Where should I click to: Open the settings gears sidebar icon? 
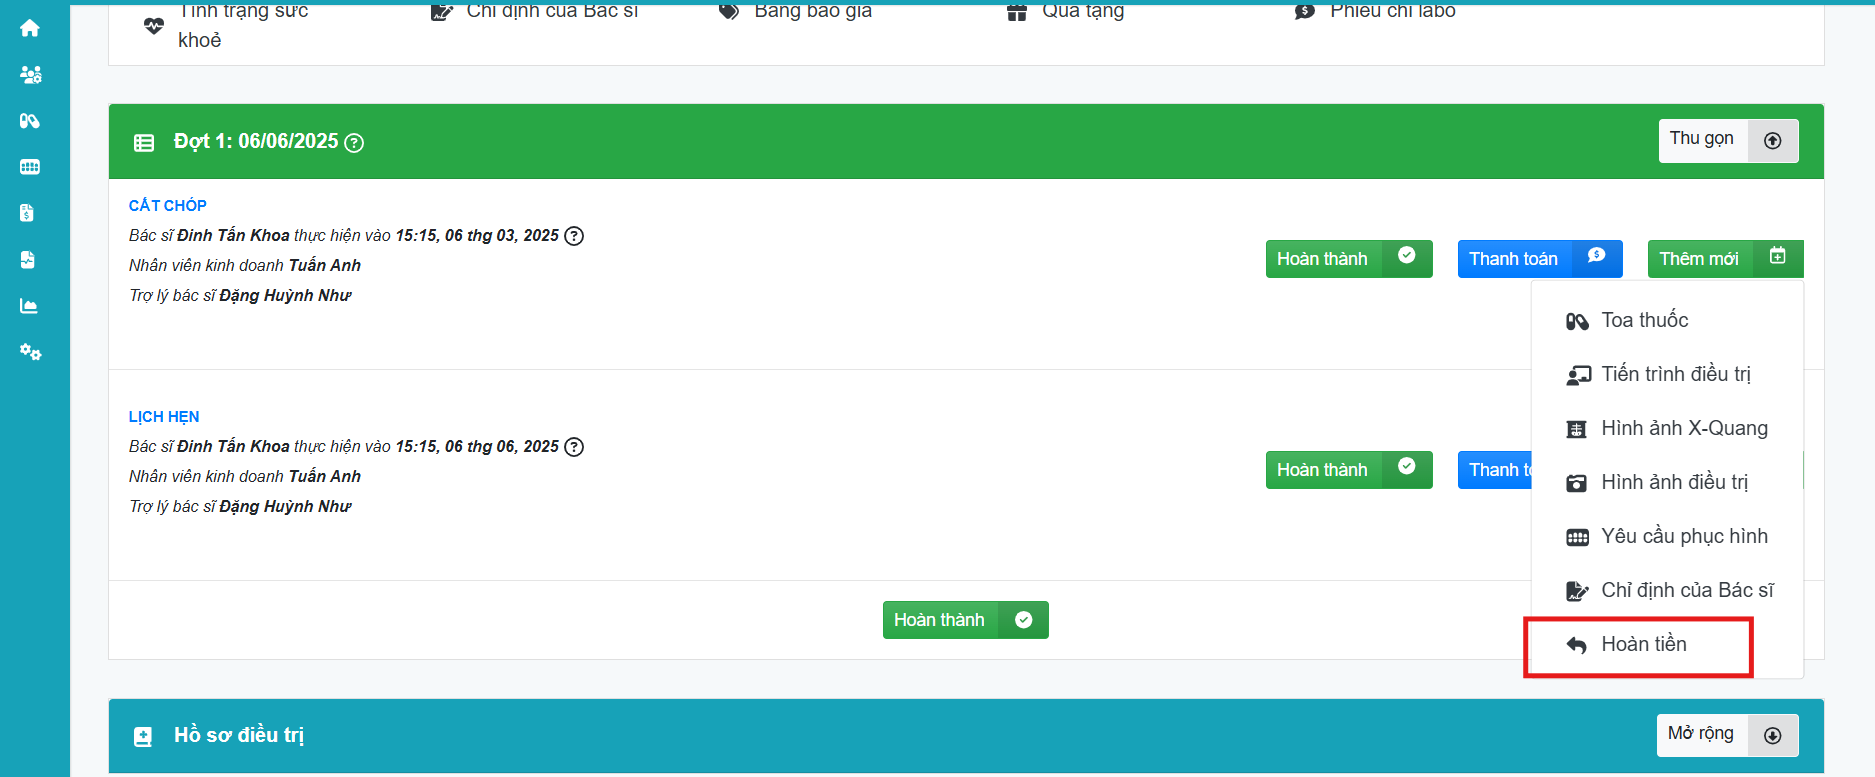[30, 352]
